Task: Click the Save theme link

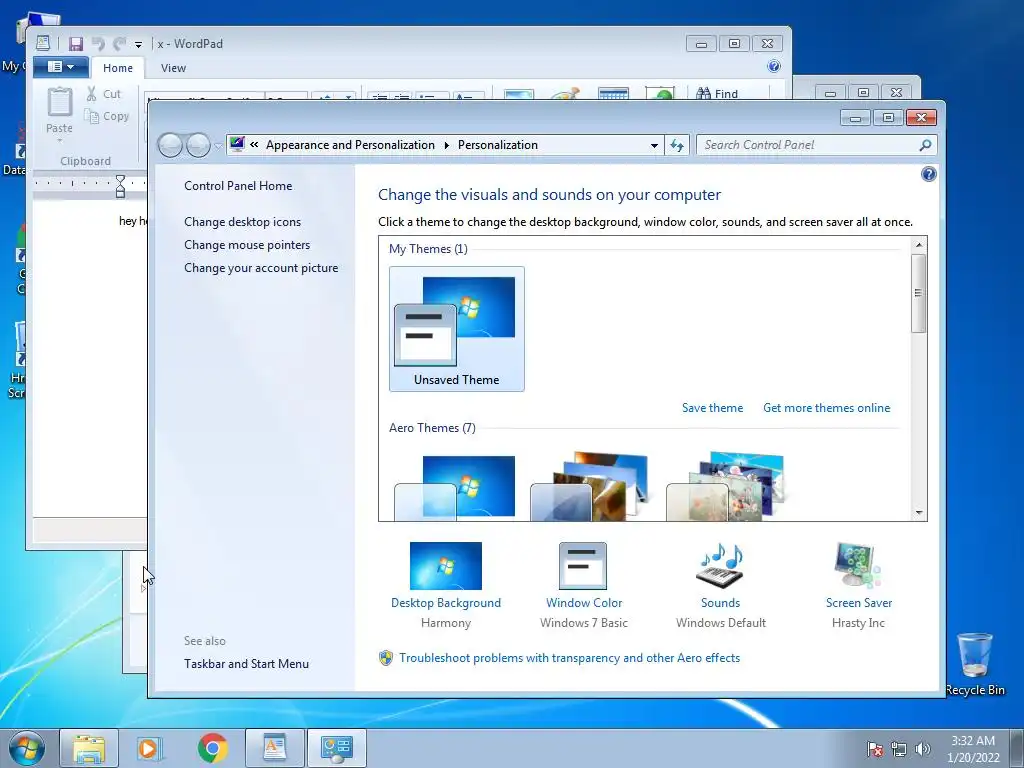Action: [712, 408]
